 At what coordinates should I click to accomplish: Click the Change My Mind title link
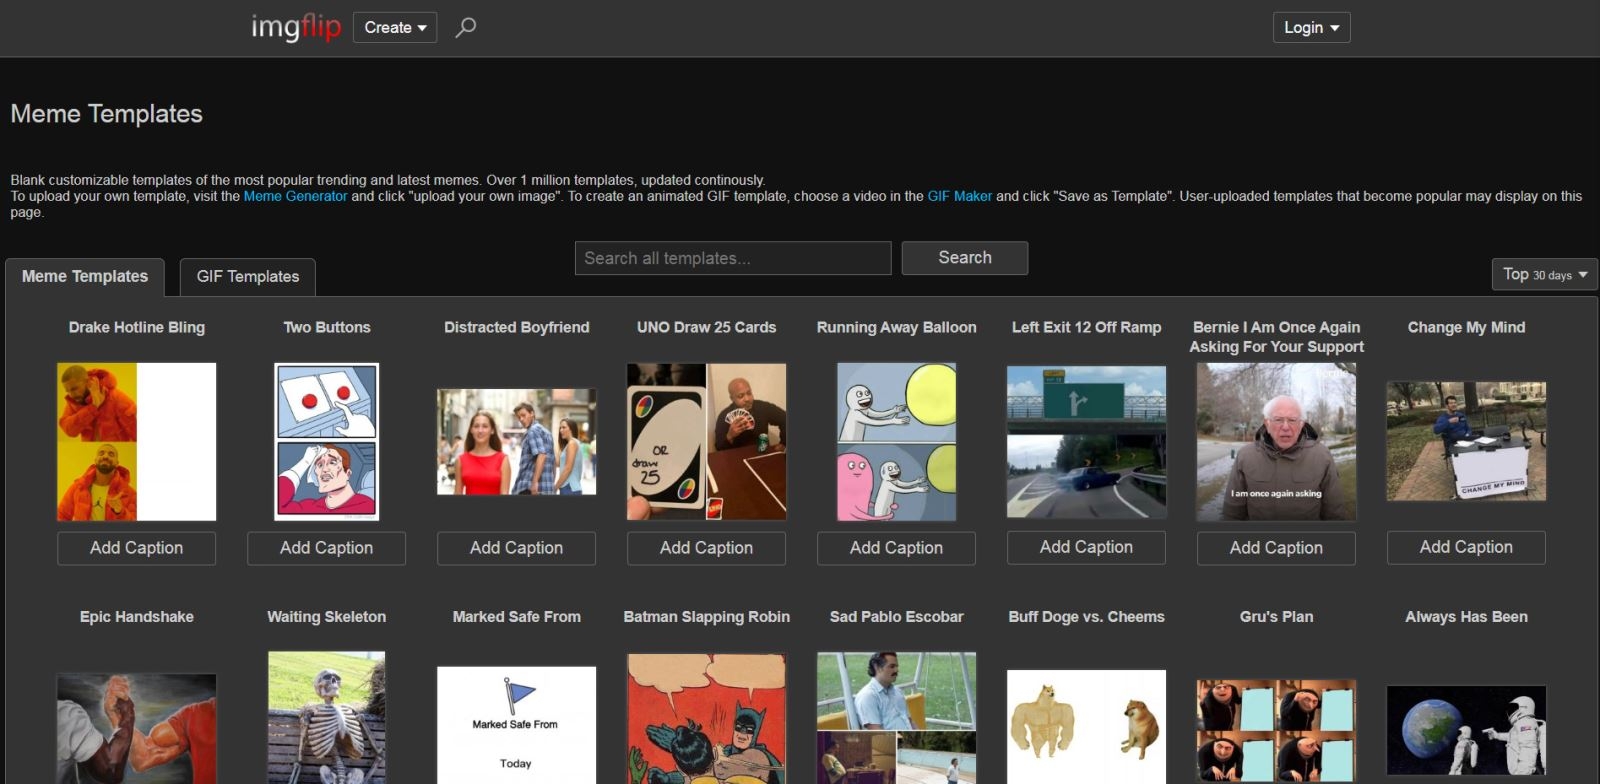[1467, 327]
